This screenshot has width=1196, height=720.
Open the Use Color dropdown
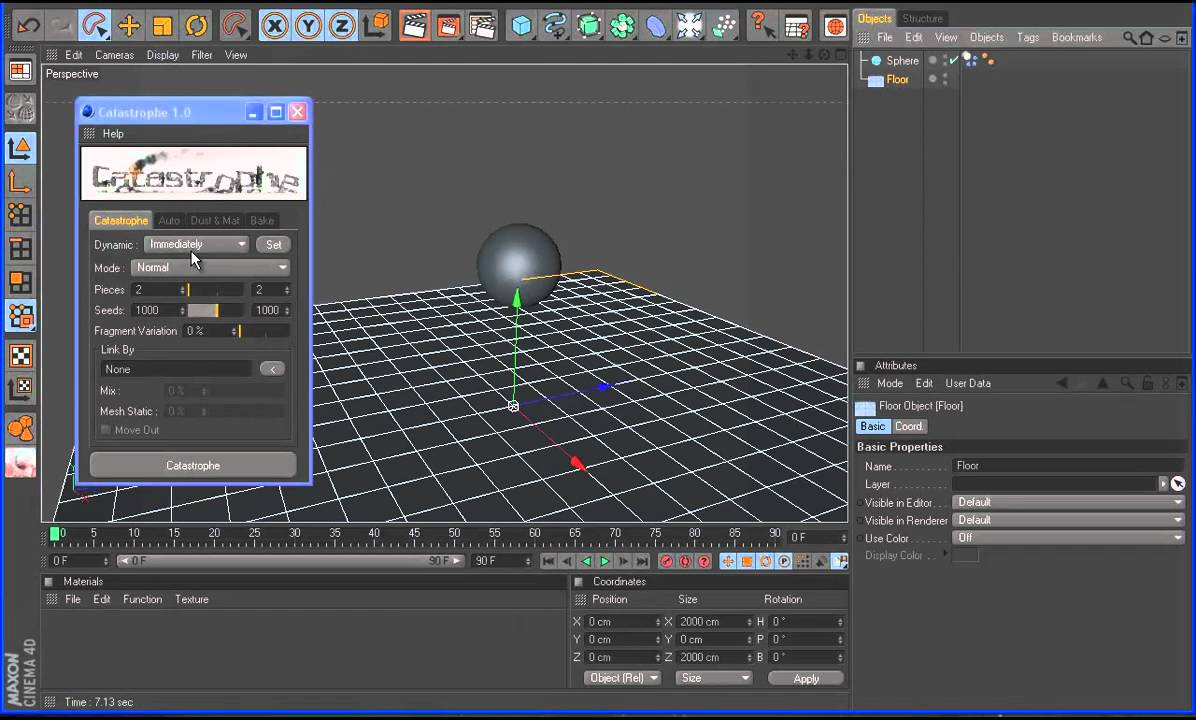pyautogui.click(x=1068, y=538)
